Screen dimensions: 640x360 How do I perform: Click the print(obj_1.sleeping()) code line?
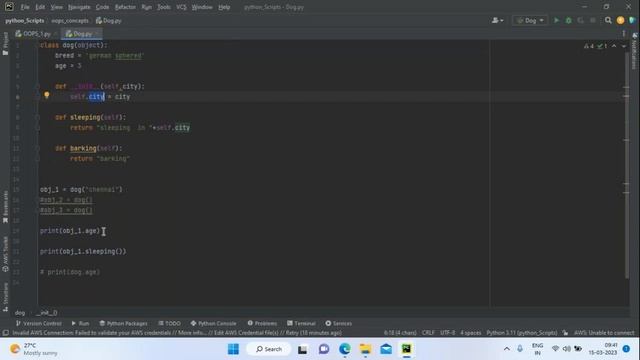click(83, 251)
